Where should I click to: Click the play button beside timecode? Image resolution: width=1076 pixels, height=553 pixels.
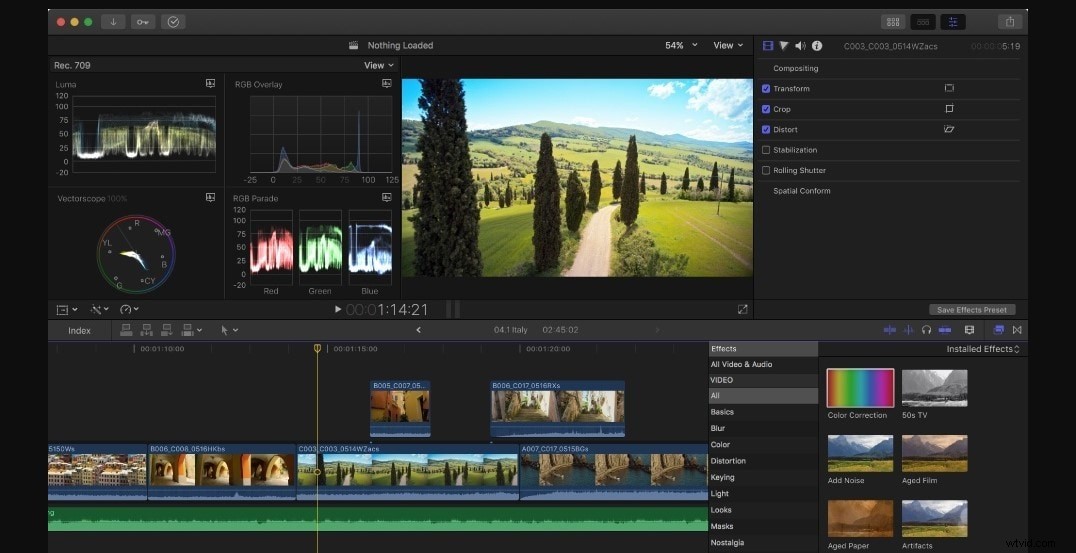[x=338, y=309]
